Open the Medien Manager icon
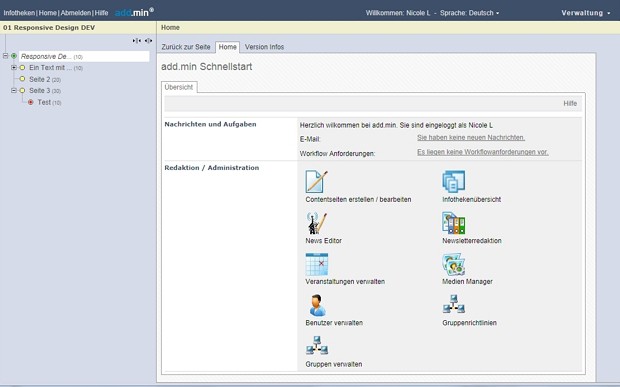The image size is (620, 387). click(454, 264)
